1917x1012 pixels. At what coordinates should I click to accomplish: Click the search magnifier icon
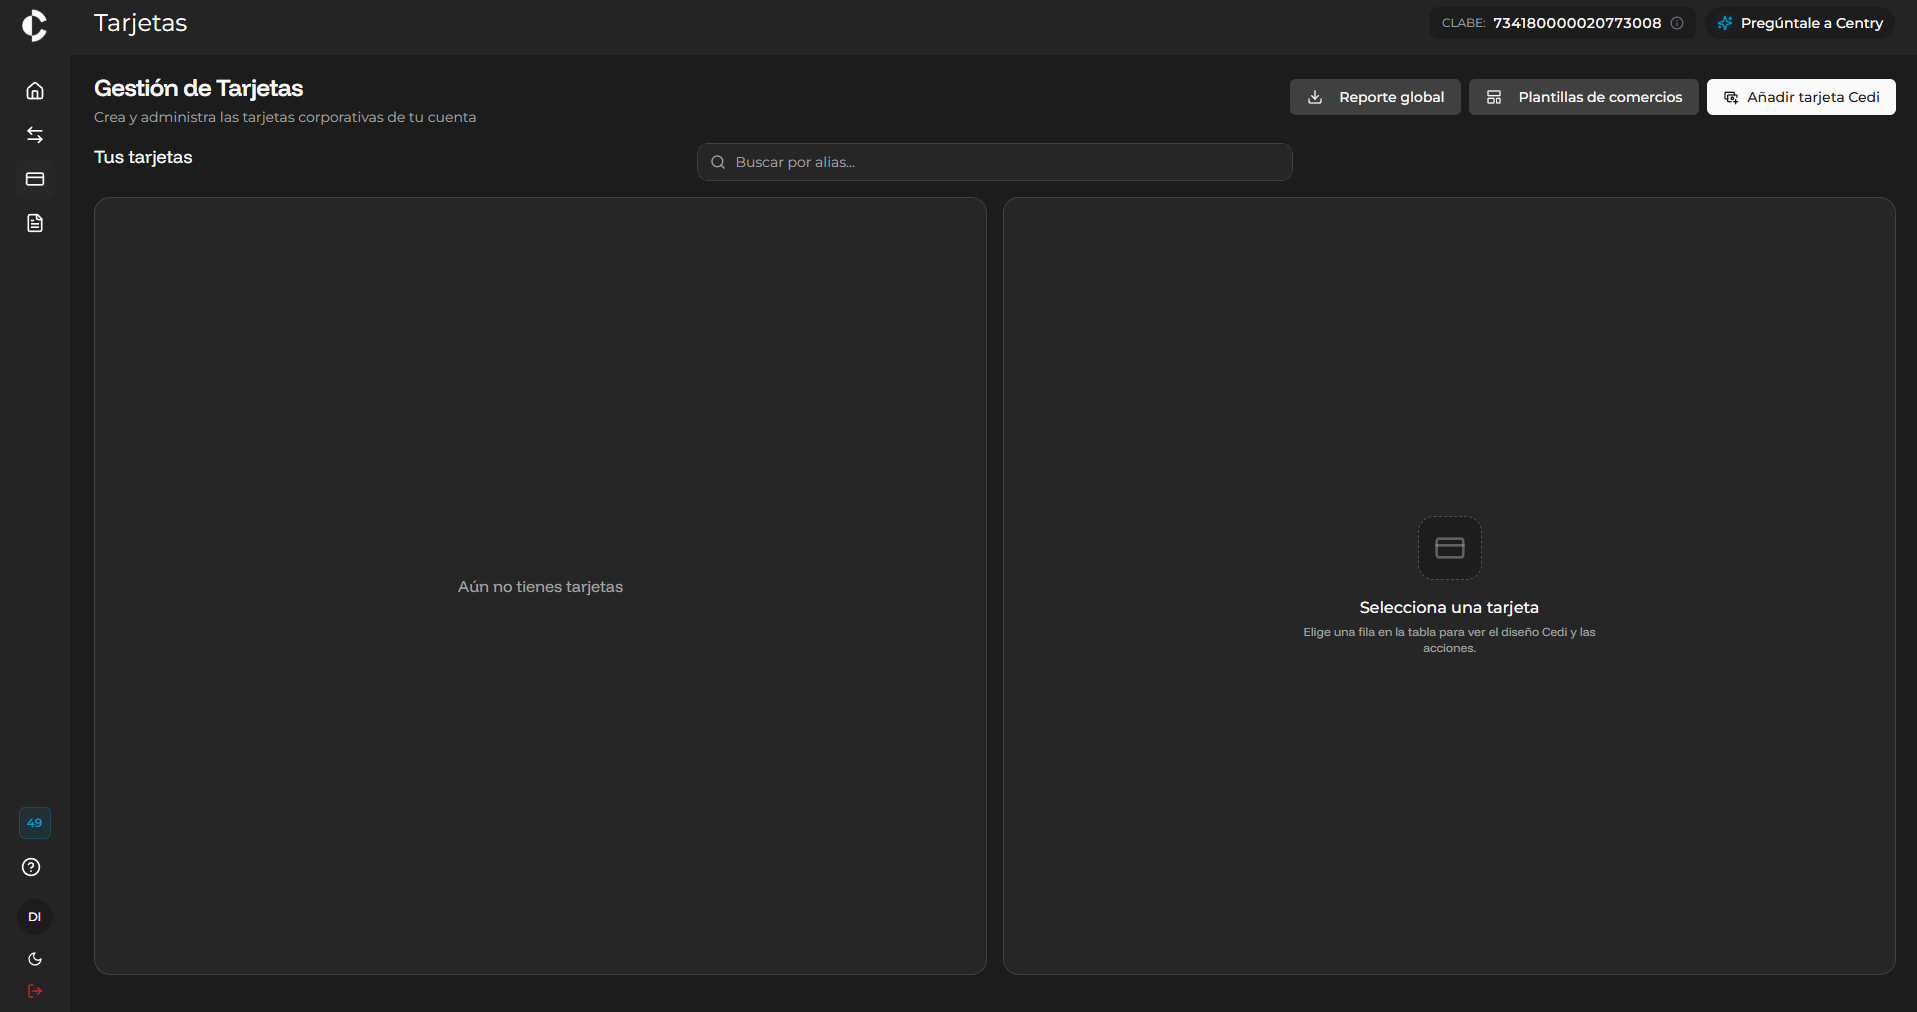pyautogui.click(x=718, y=162)
